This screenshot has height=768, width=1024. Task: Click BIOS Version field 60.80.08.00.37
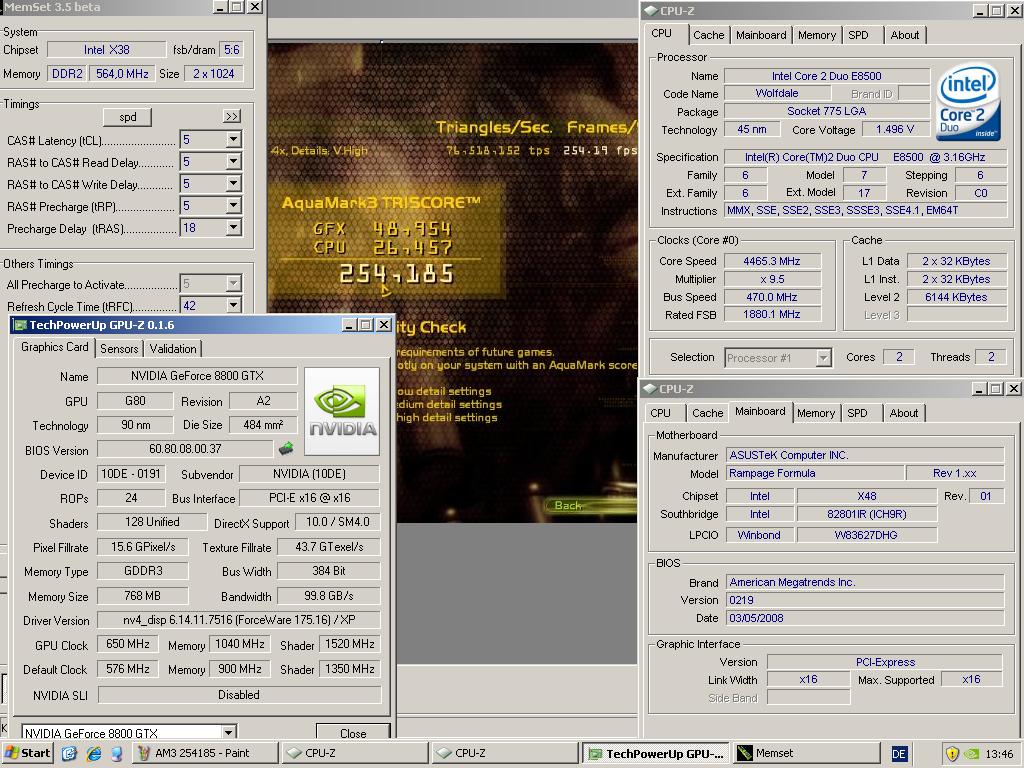tap(185, 449)
